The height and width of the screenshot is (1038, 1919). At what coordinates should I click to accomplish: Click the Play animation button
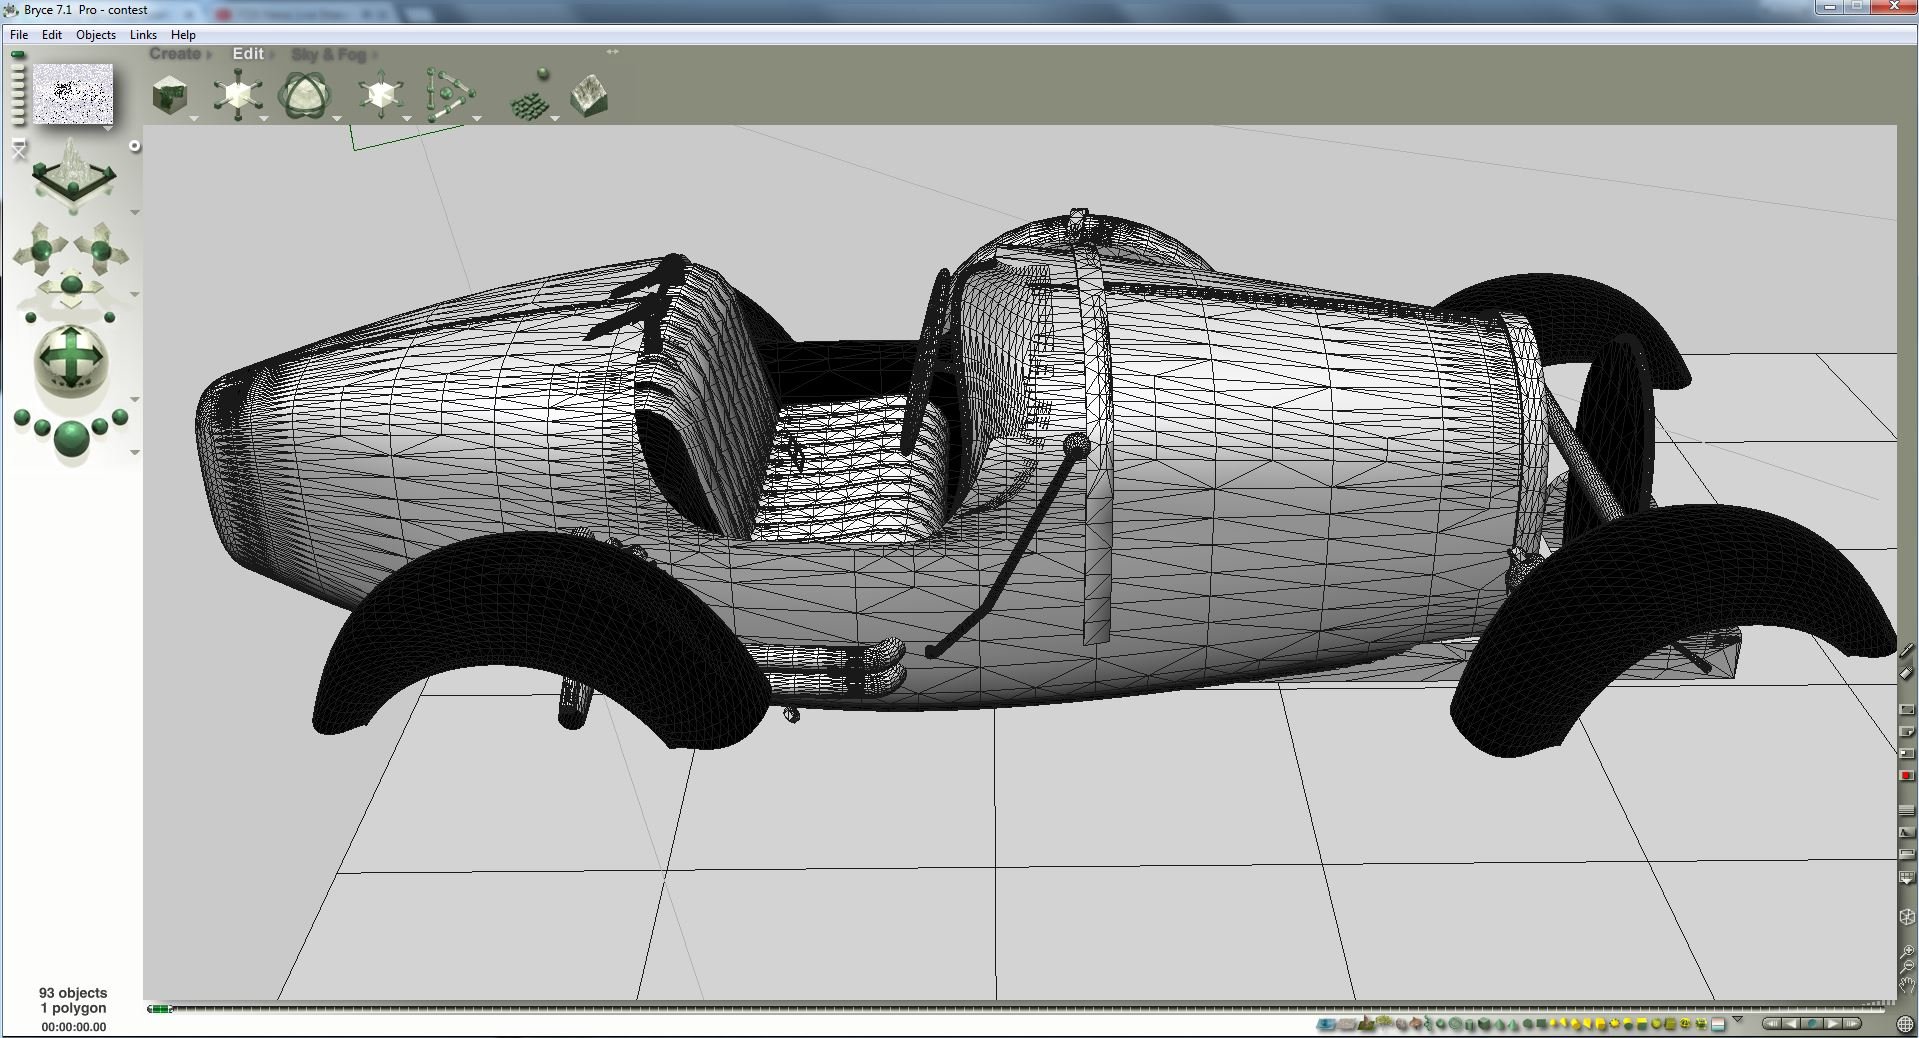tap(1832, 1024)
